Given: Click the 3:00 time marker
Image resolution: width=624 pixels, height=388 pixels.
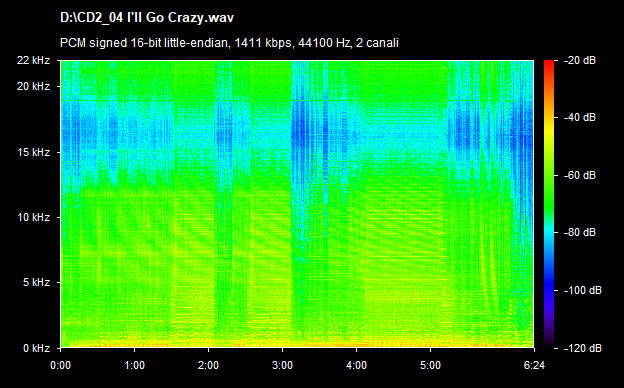Looking at the screenshot, I should [x=283, y=365].
